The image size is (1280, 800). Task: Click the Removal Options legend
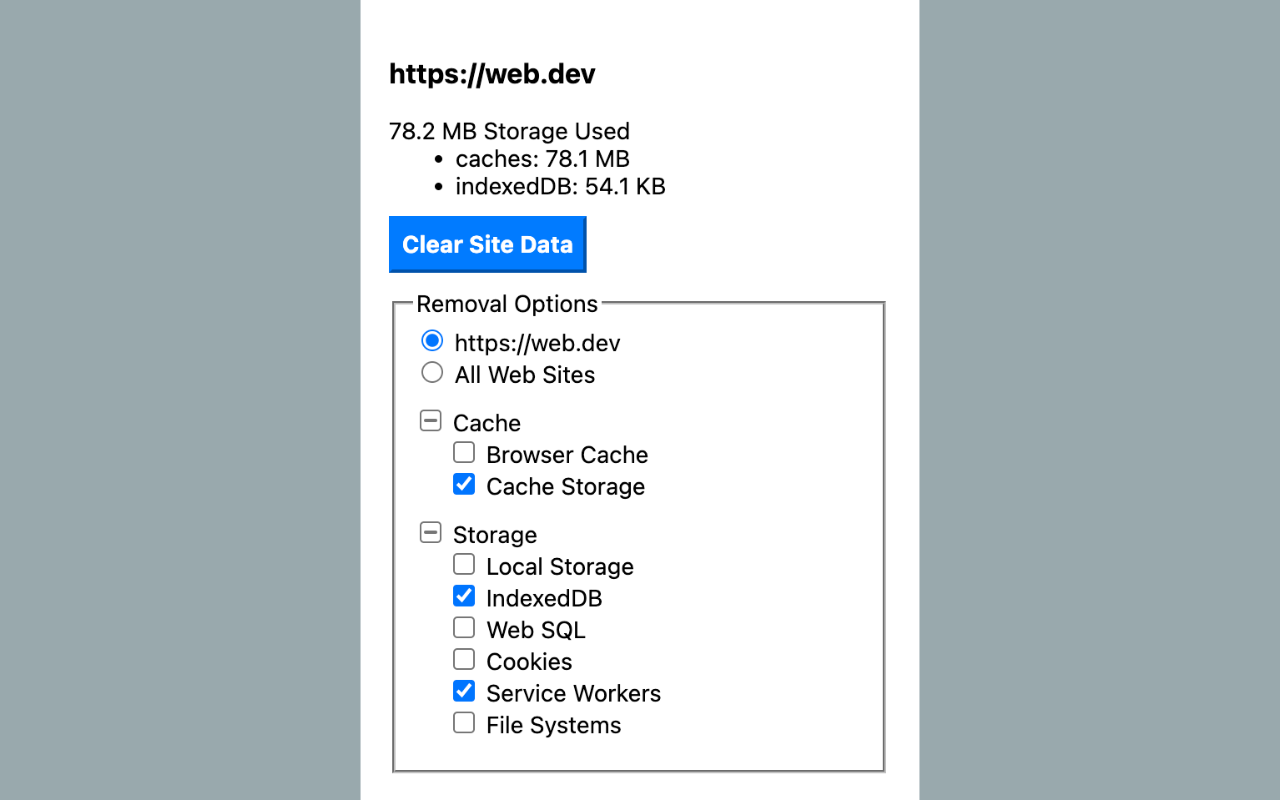tap(507, 304)
